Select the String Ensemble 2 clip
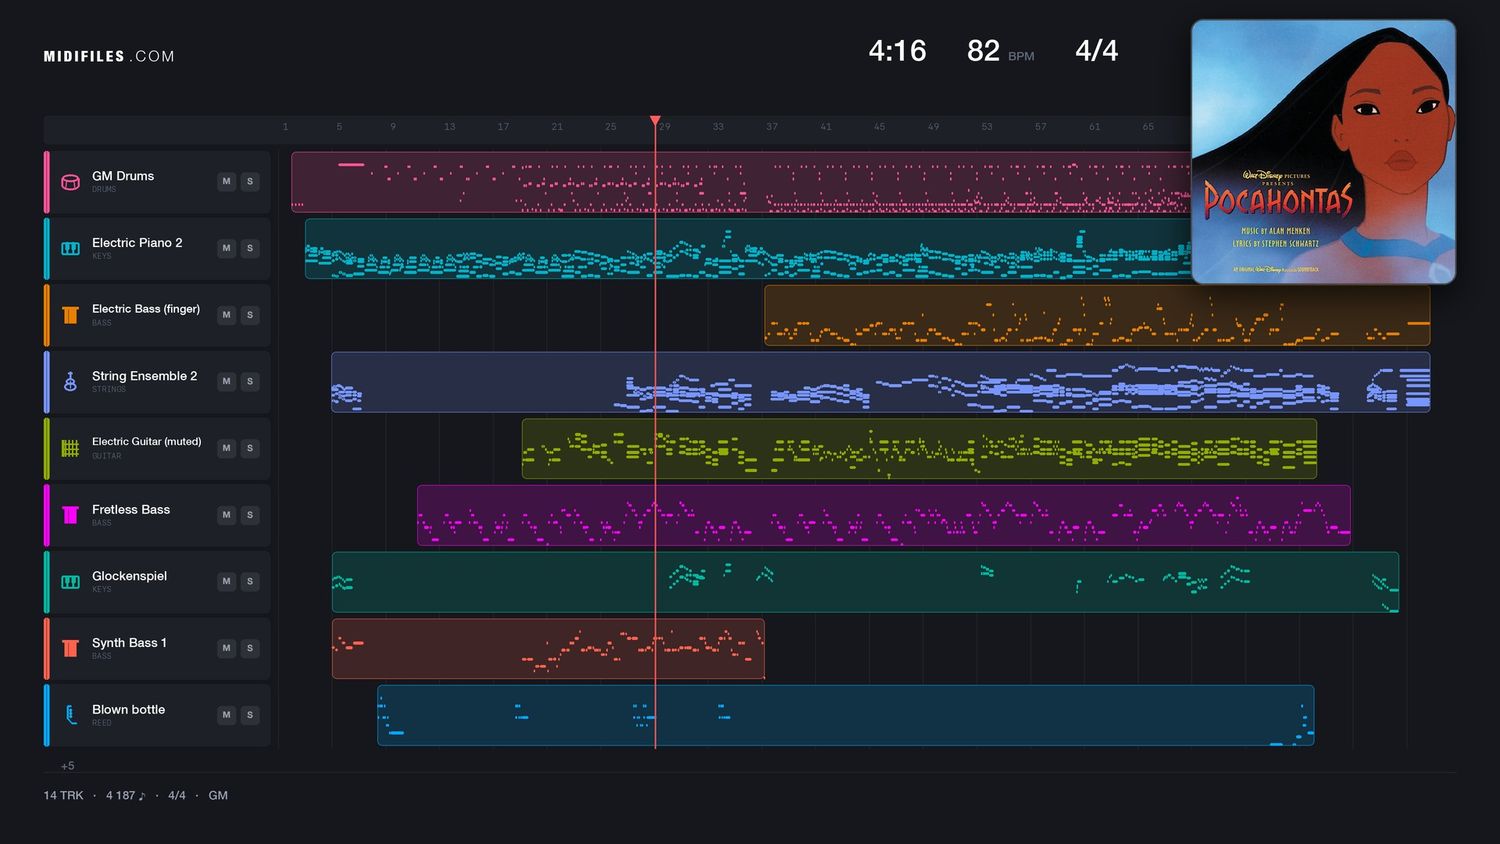The image size is (1500, 844). point(880,382)
